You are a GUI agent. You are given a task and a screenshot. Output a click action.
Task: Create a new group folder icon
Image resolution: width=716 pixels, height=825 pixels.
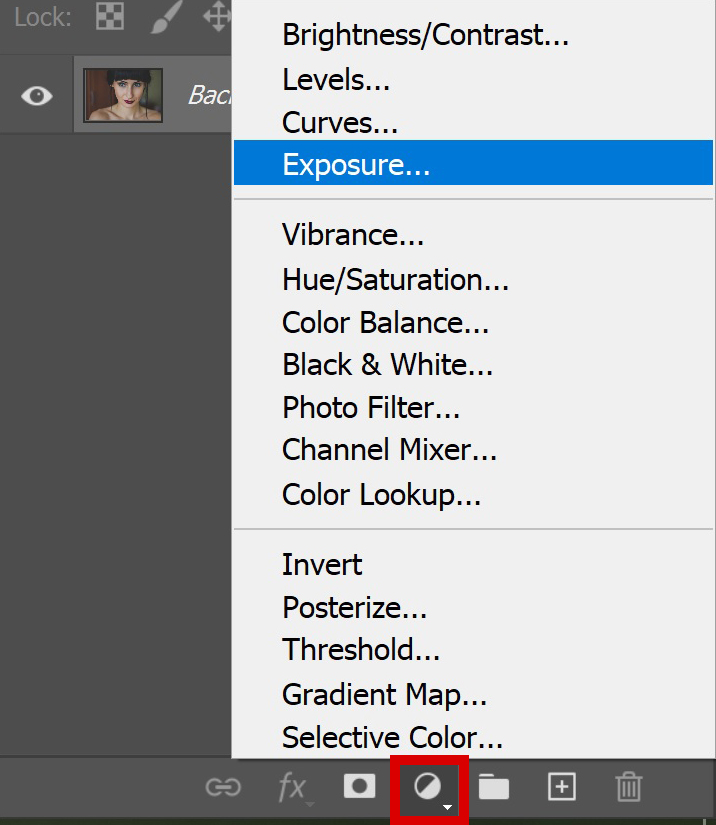493,787
